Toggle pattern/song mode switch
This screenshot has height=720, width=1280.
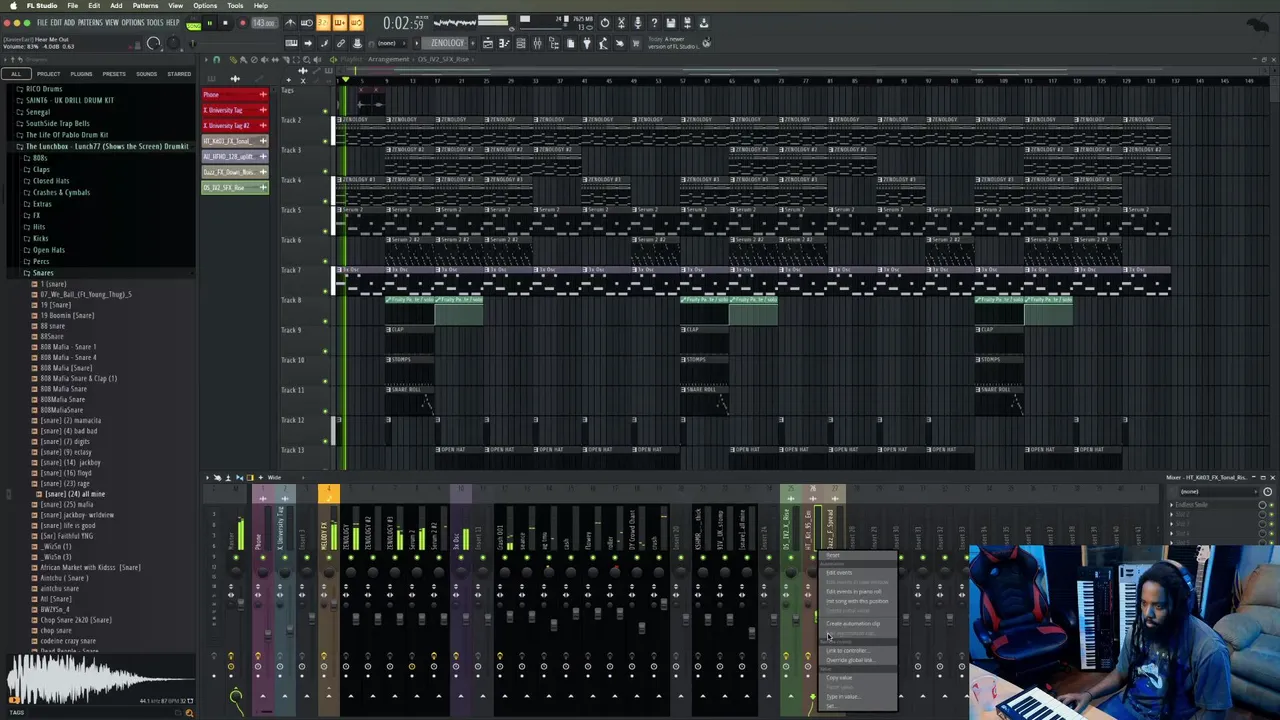tap(193, 22)
